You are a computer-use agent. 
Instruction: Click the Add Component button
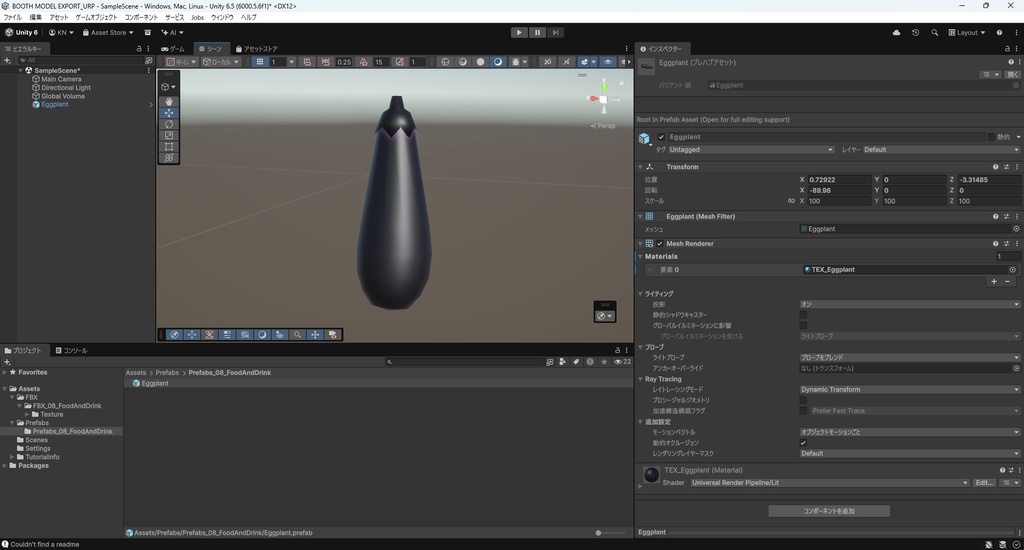[829, 511]
